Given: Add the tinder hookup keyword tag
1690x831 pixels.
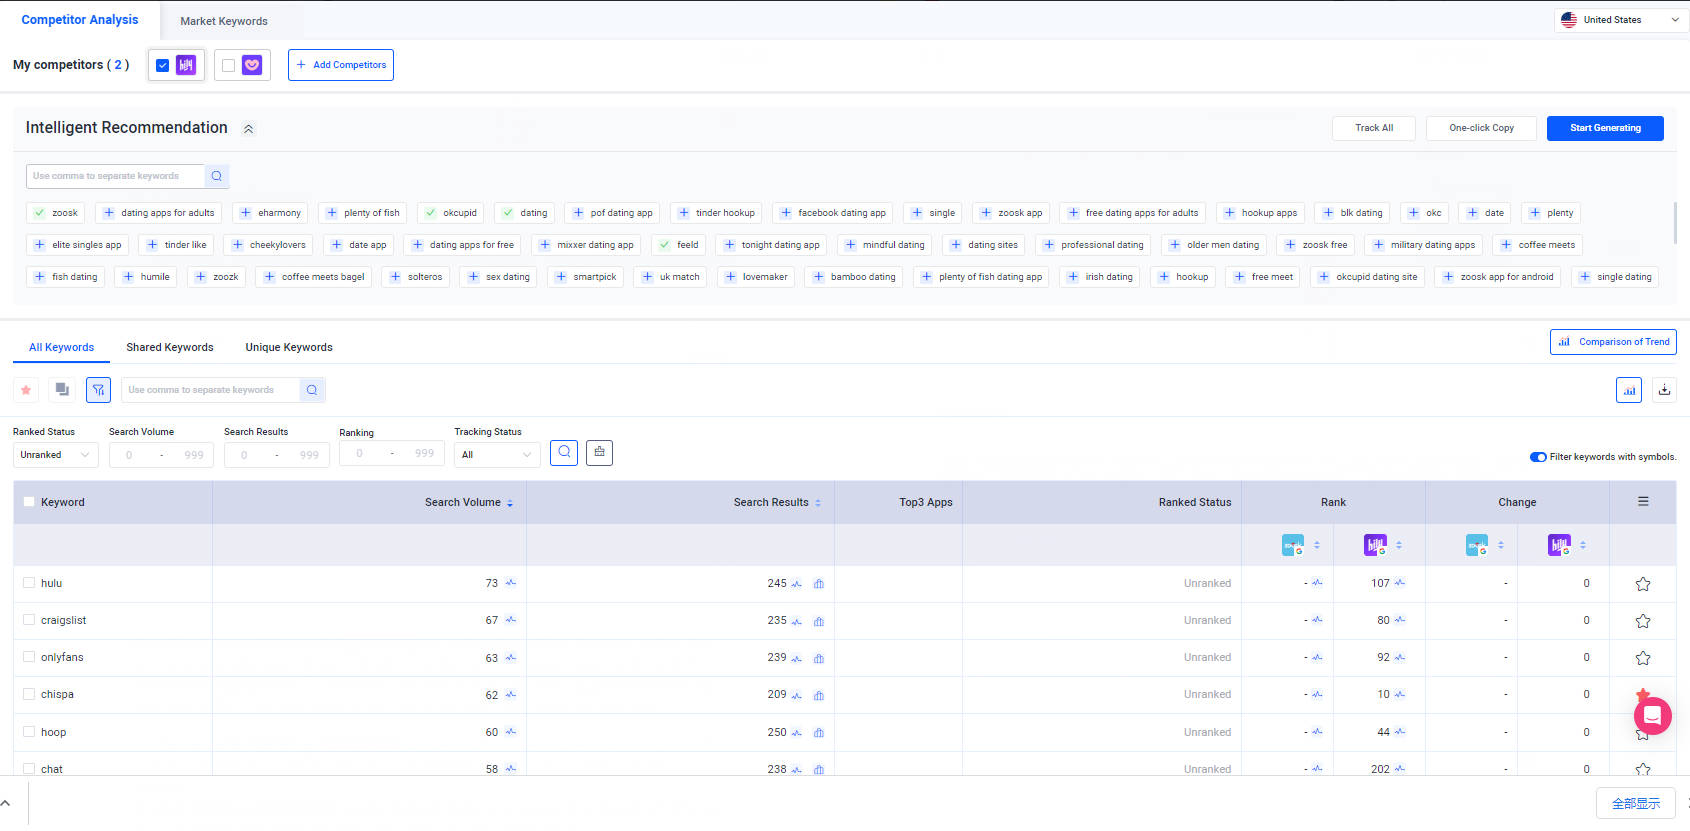Looking at the screenshot, I should click(x=716, y=213).
